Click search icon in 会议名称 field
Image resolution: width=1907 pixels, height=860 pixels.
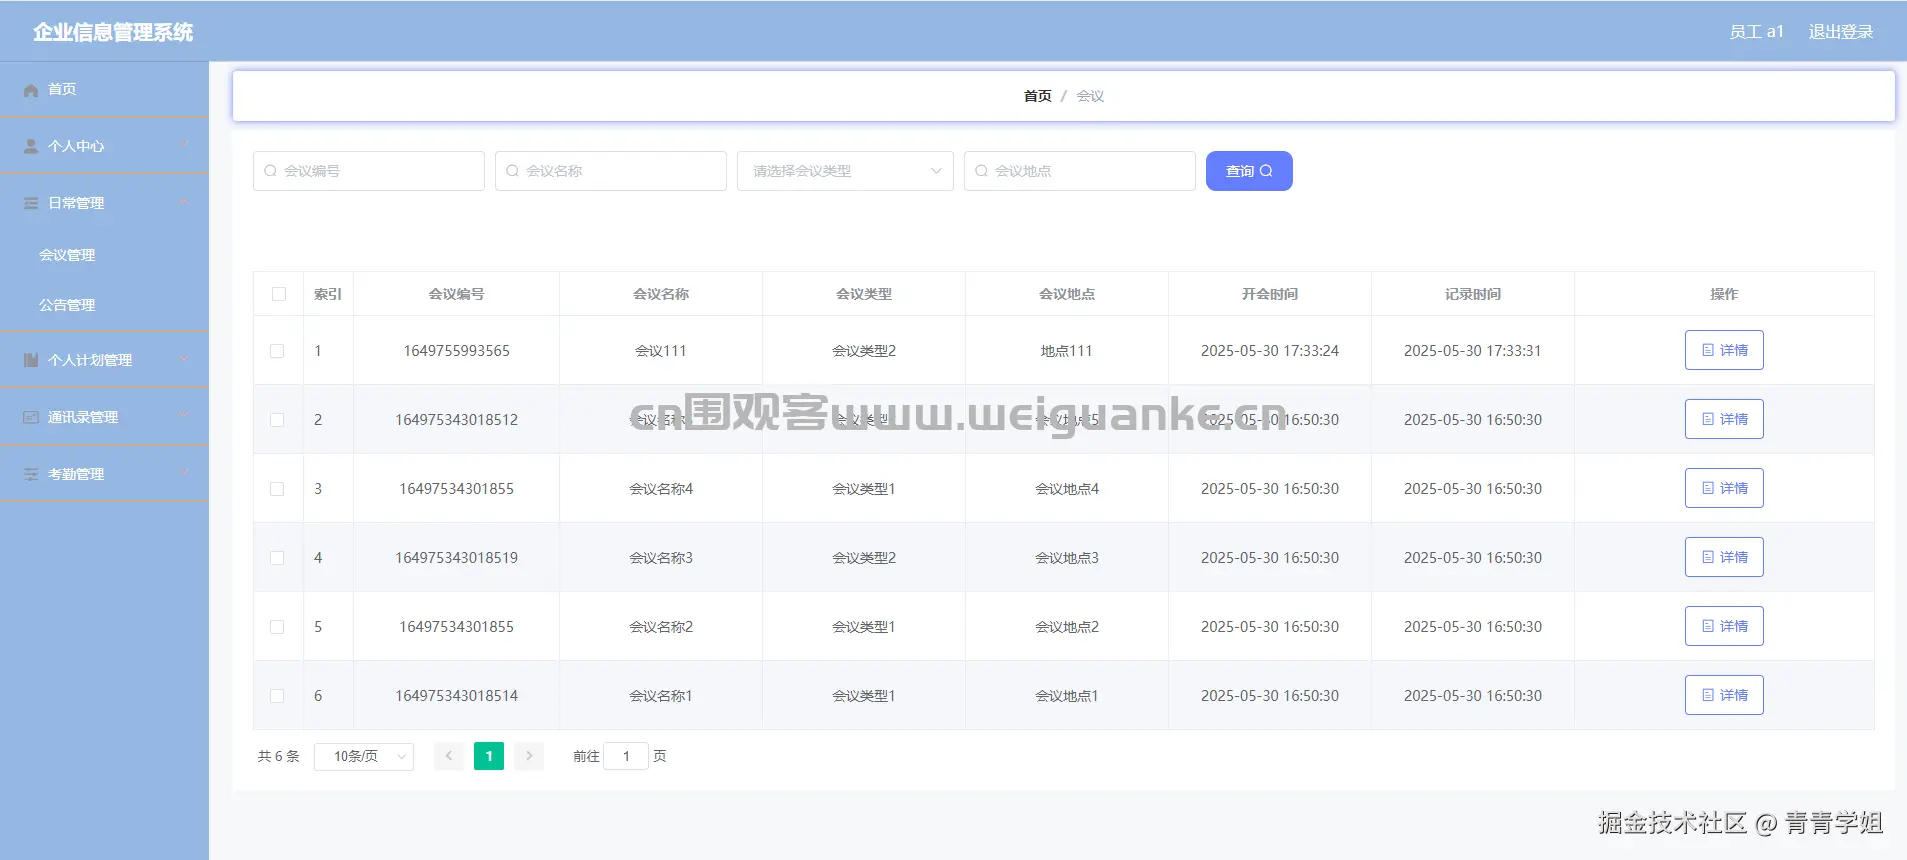tap(512, 171)
